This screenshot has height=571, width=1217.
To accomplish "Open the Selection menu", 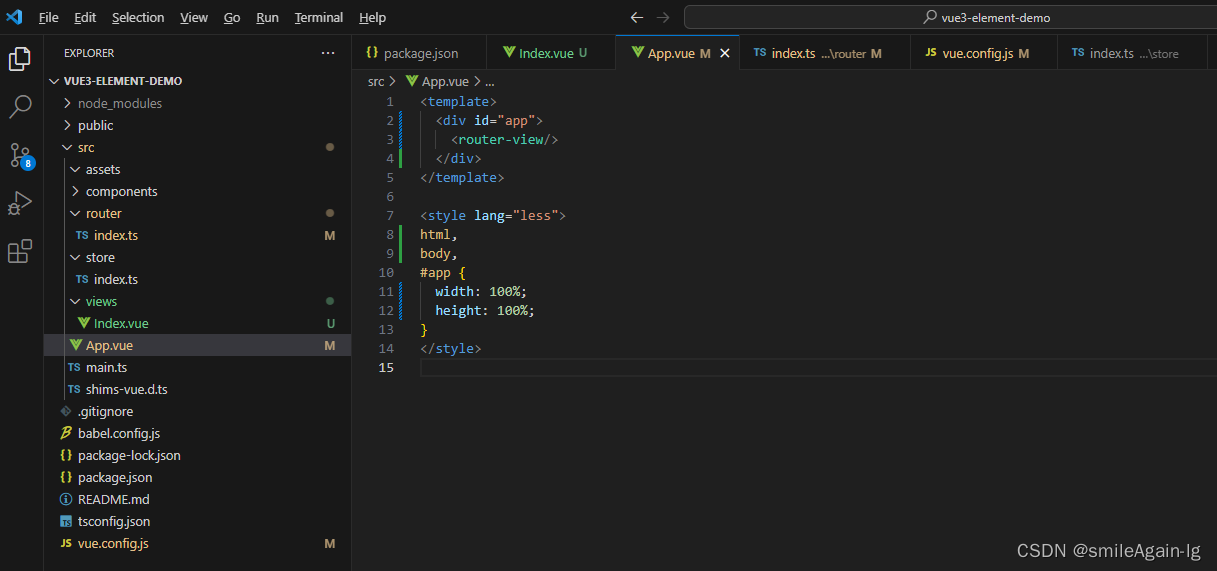I will pyautogui.click(x=138, y=17).
